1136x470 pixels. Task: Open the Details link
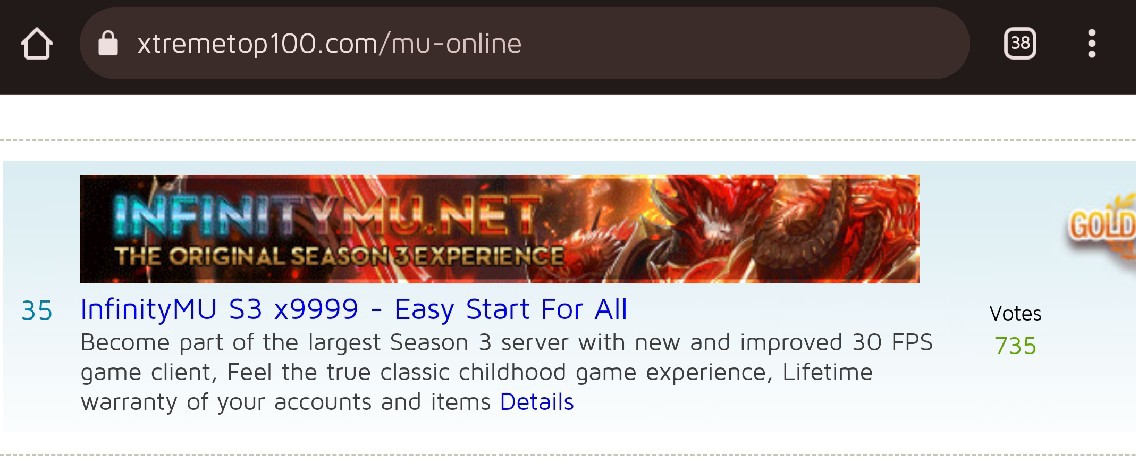coord(537,401)
